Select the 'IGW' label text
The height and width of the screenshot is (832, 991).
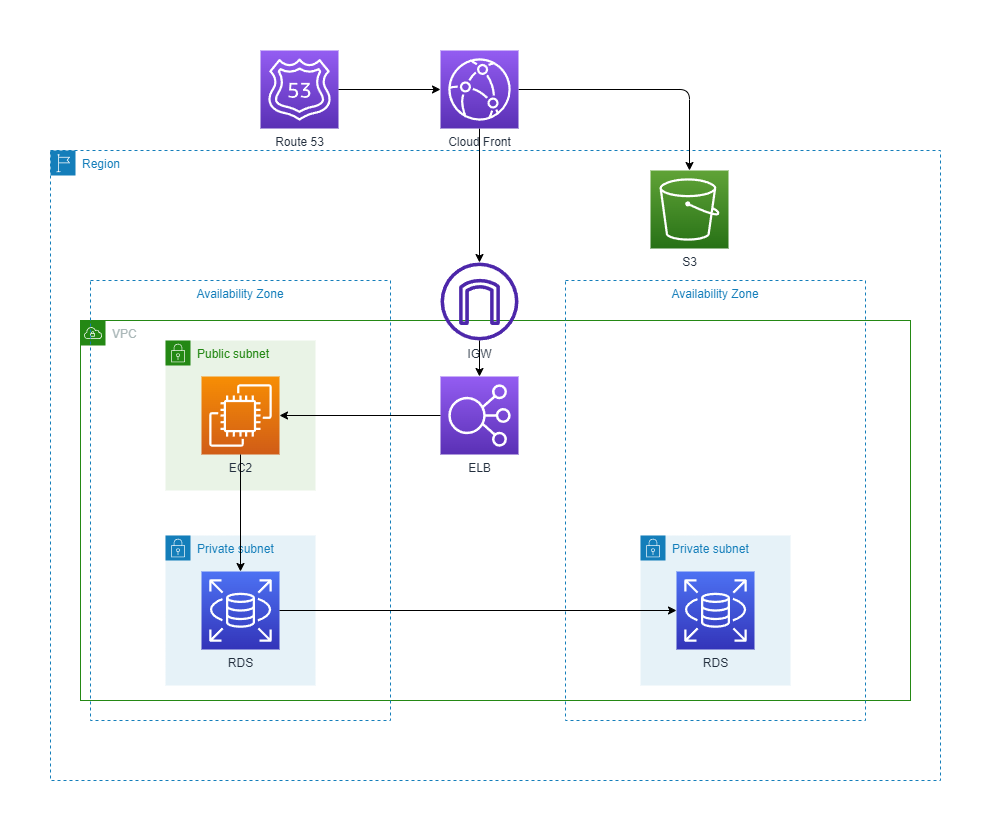coord(480,354)
